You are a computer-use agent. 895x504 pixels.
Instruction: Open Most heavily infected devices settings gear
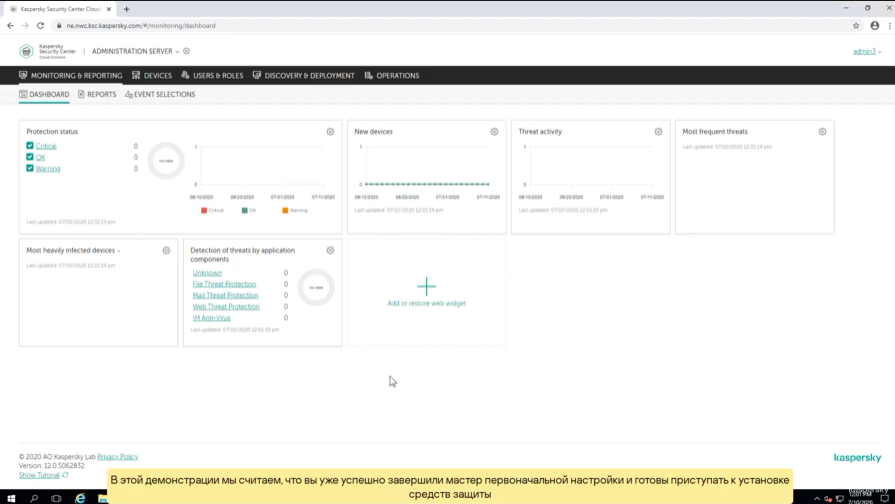pyautogui.click(x=166, y=251)
